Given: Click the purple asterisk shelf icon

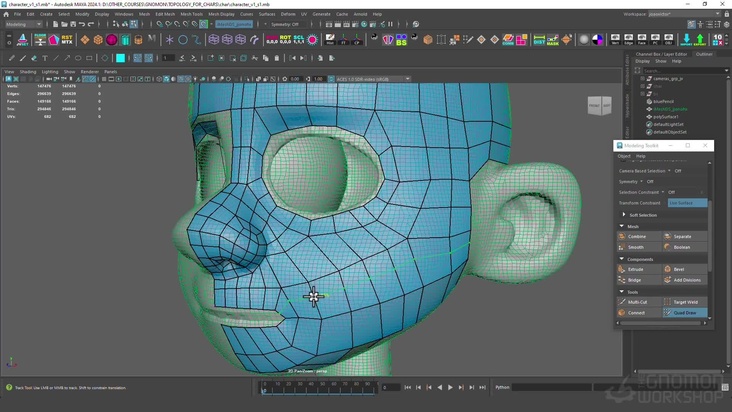Looking at the screenshot, I should pos(169,40).
